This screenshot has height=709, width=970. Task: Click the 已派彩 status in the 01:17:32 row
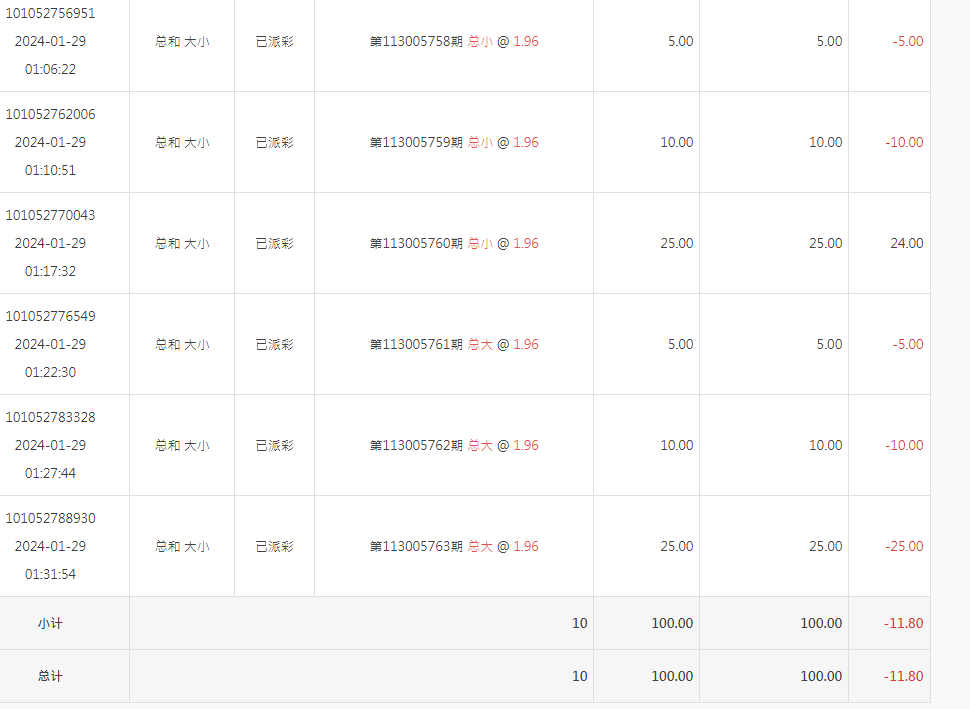pyautogui.click(x=274, y=243)
